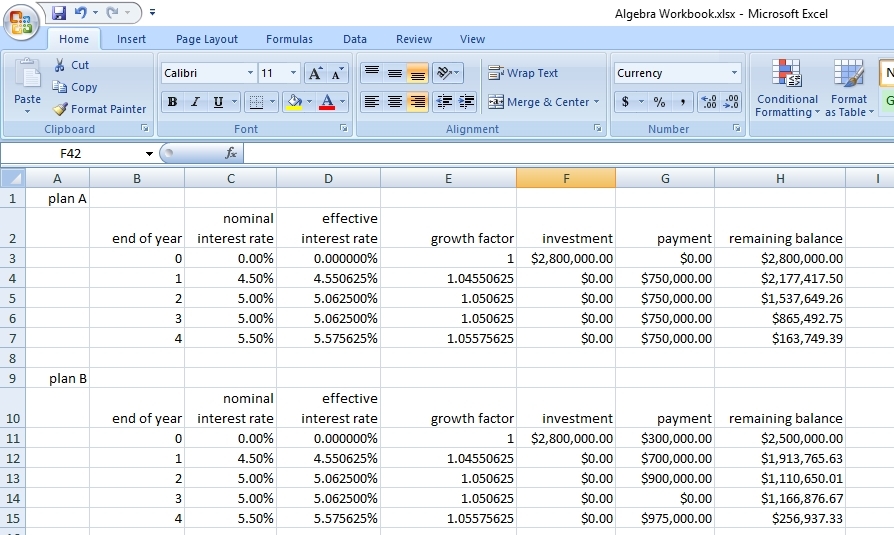Image resolution: width=894 pixels, height=535 pixels.
Task: Open the Office Button menu
Action: tap(21, 22)
